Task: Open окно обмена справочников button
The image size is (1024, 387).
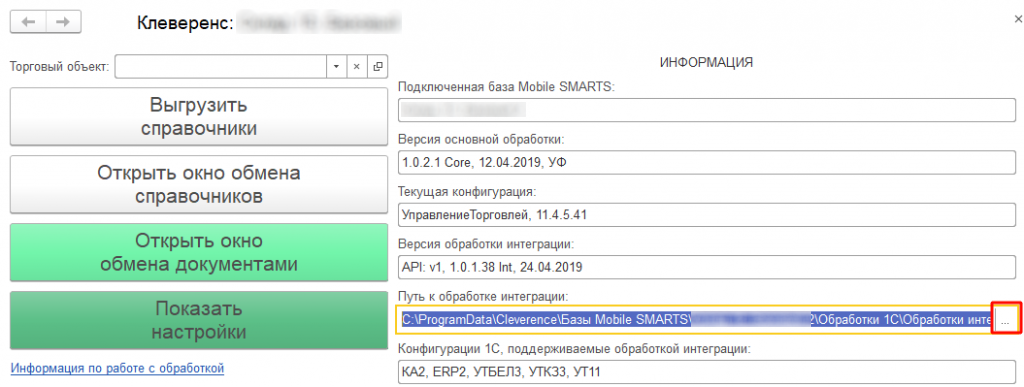Action: coord(199,184)
